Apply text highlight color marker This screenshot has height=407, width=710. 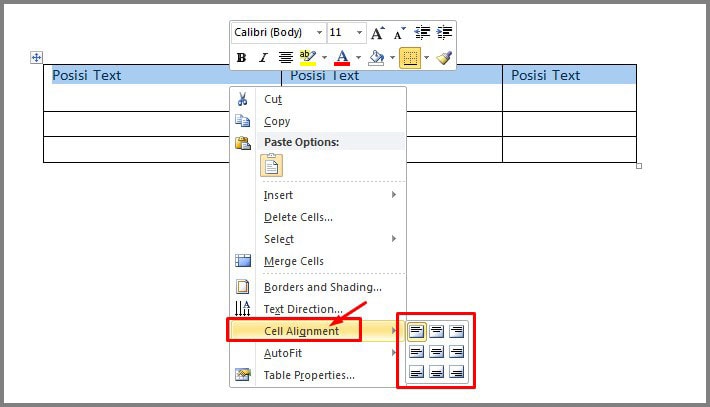point(308,58)
